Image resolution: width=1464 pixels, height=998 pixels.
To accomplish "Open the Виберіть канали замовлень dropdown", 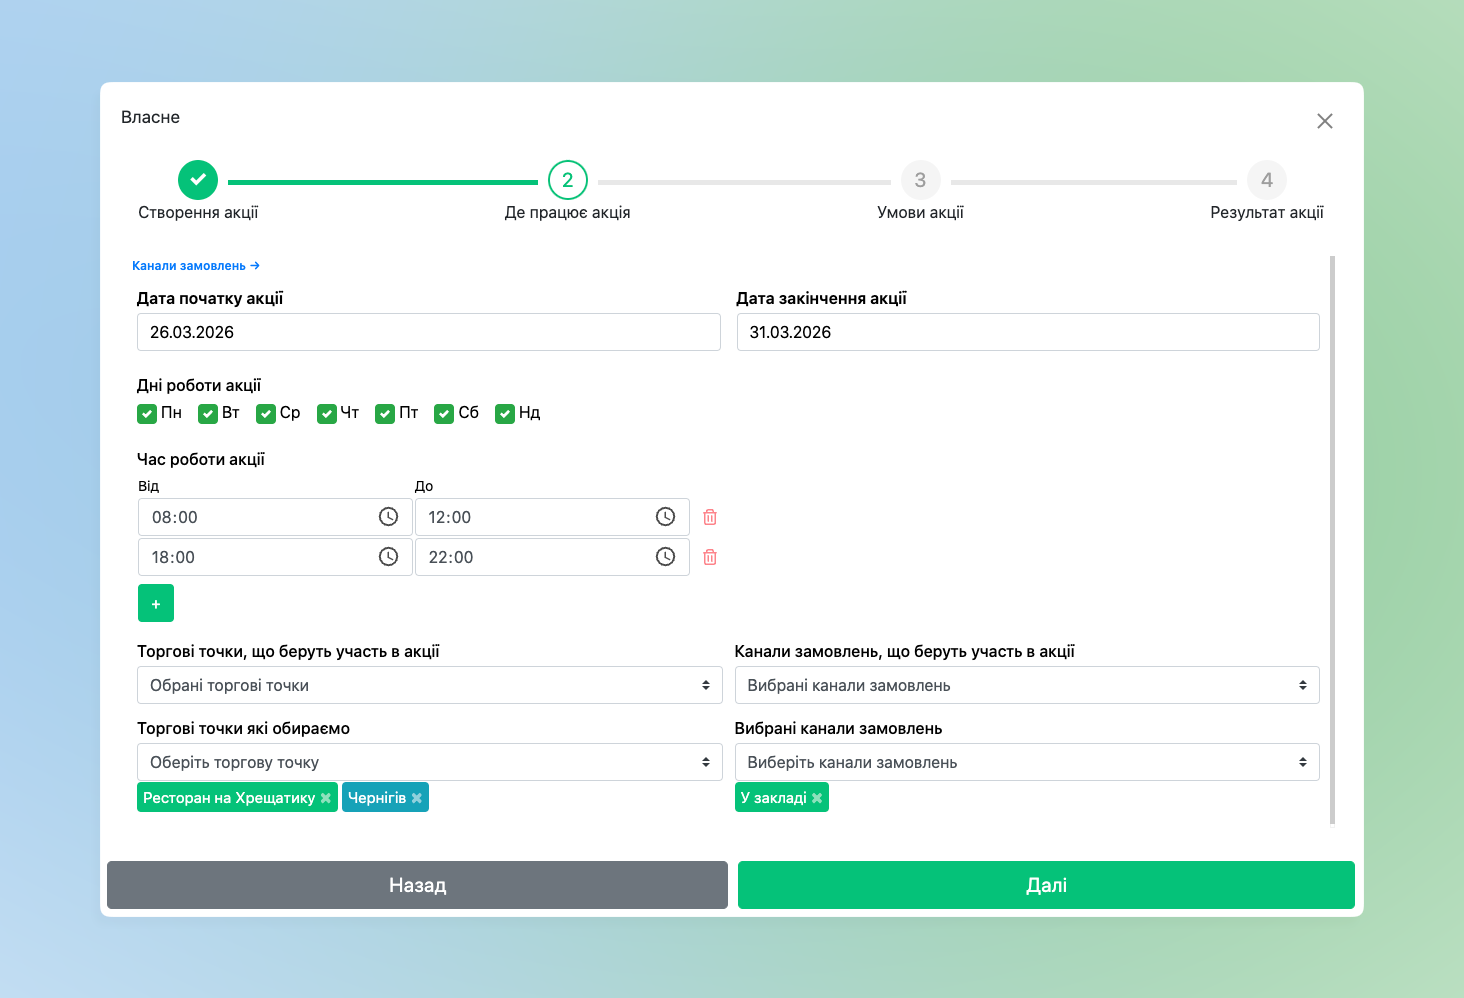I will (x=1026, y=762).
